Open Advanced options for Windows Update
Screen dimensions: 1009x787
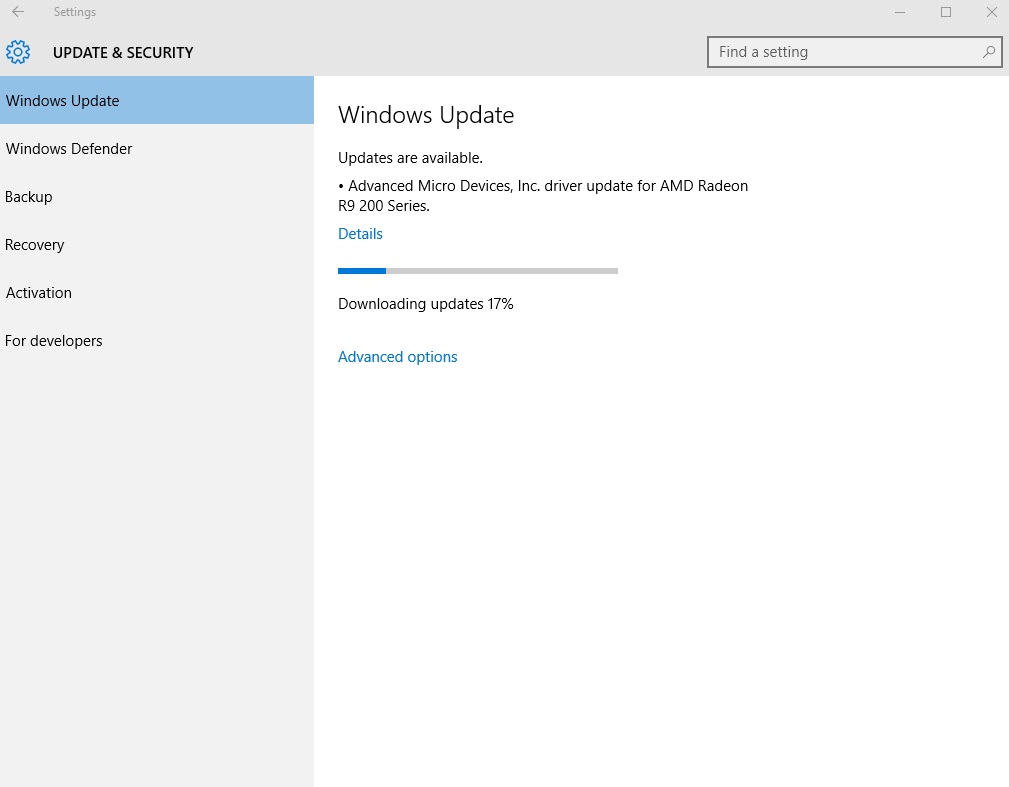point(397,356)
